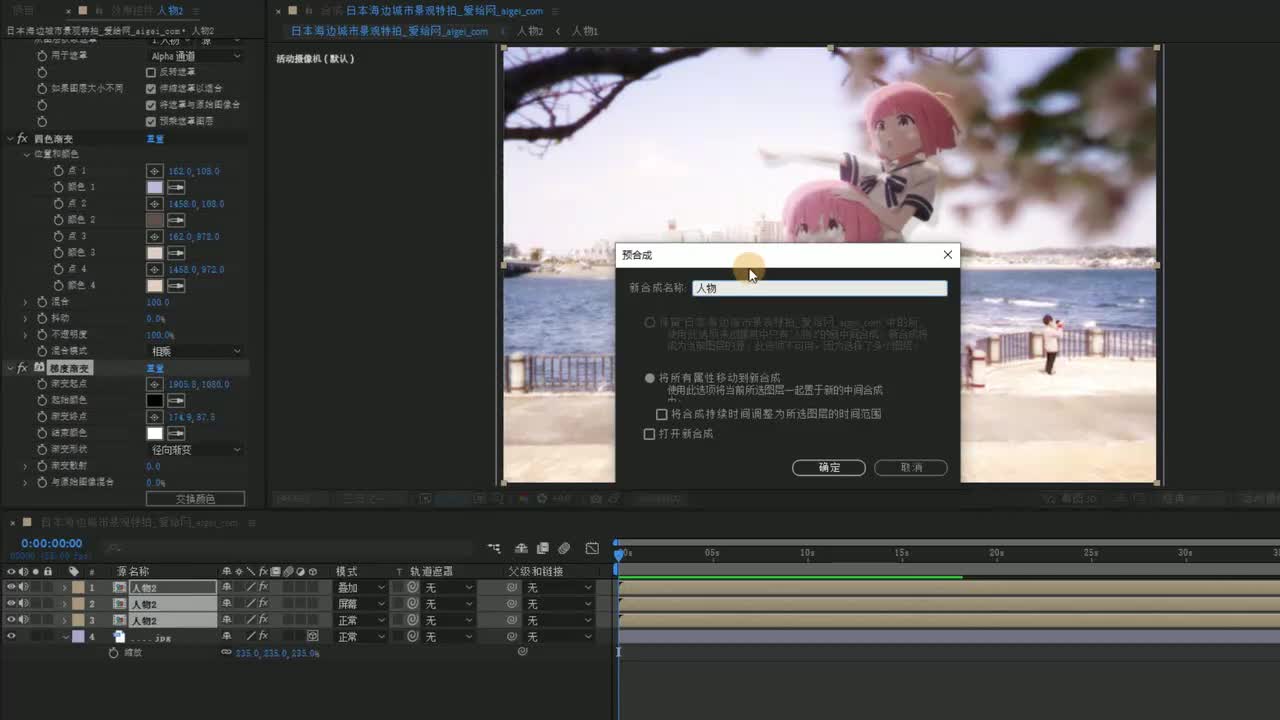Image resolution: width=1280 pixels, height=720 pixels.
Task: Check the 打开新合成 checkbox
Action: (x=649, y=434)
